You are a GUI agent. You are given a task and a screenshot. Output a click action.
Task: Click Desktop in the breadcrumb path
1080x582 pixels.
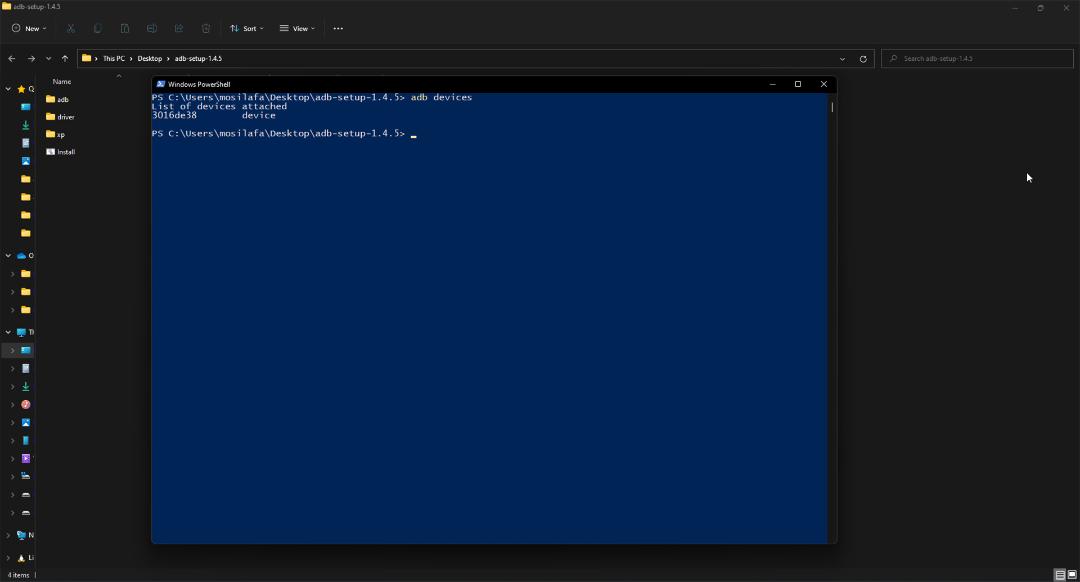149,59
